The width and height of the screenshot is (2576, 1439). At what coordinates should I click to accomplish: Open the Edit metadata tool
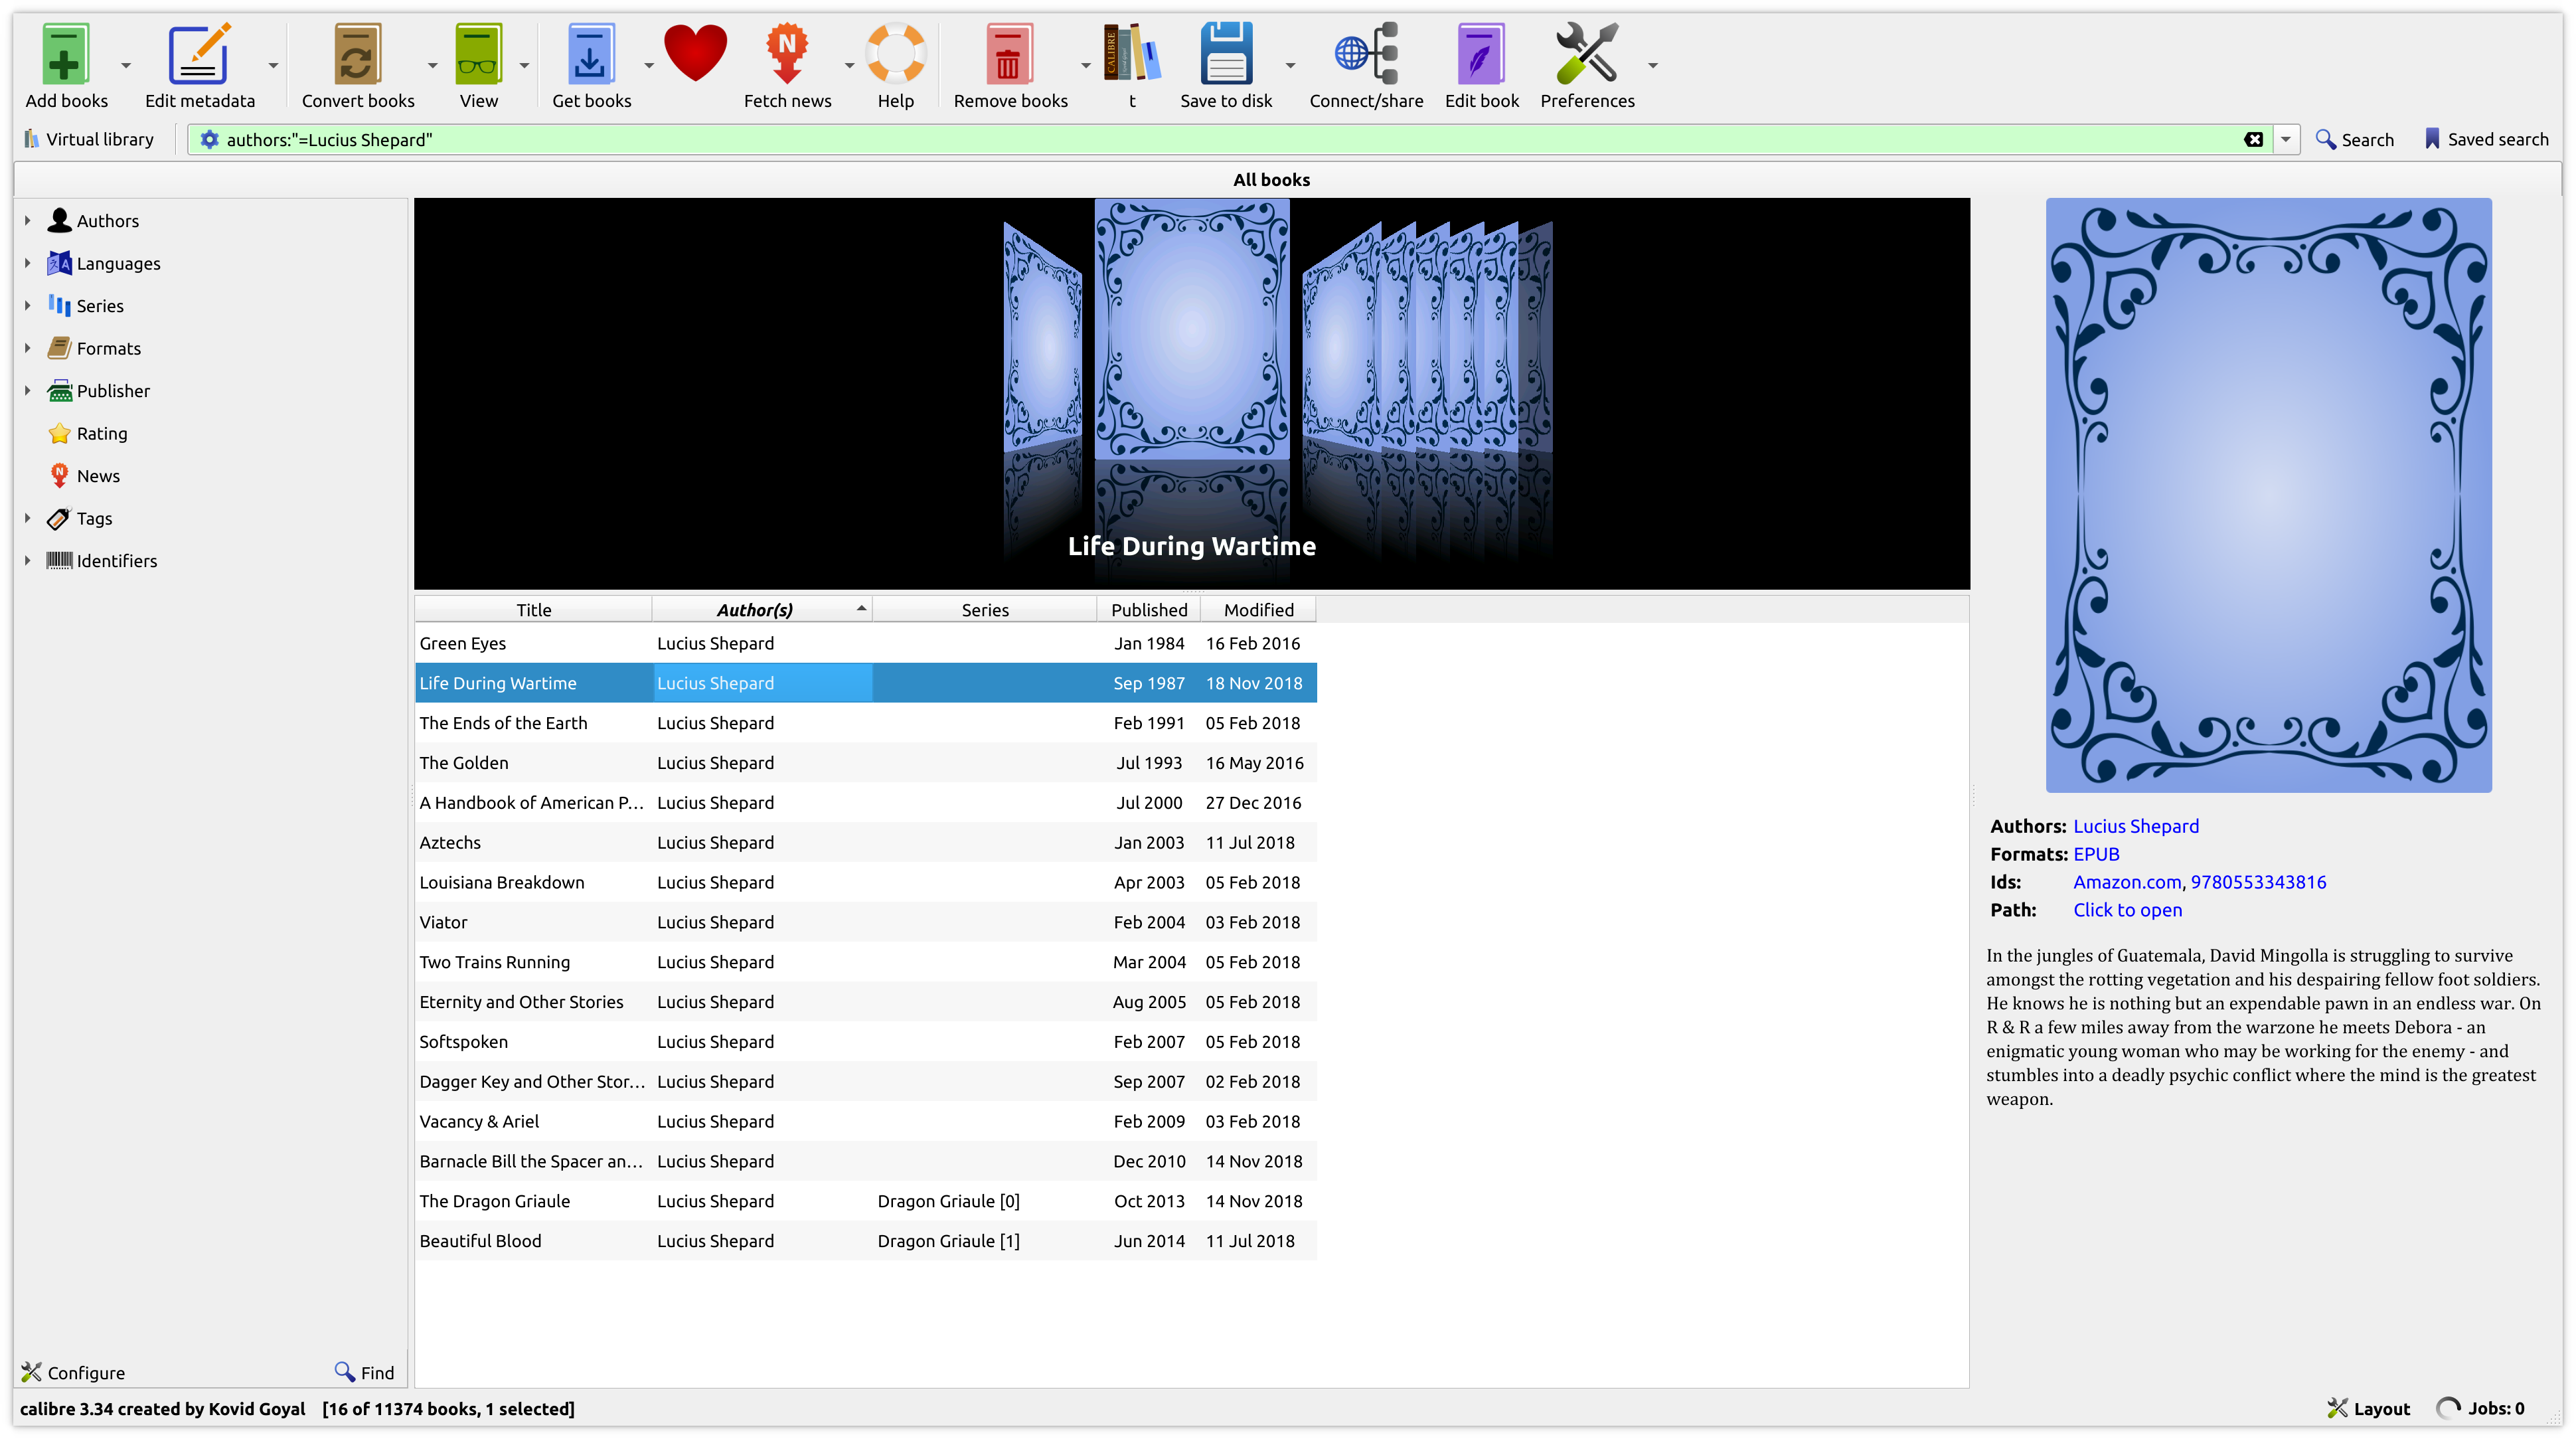[x=199, y=55]
